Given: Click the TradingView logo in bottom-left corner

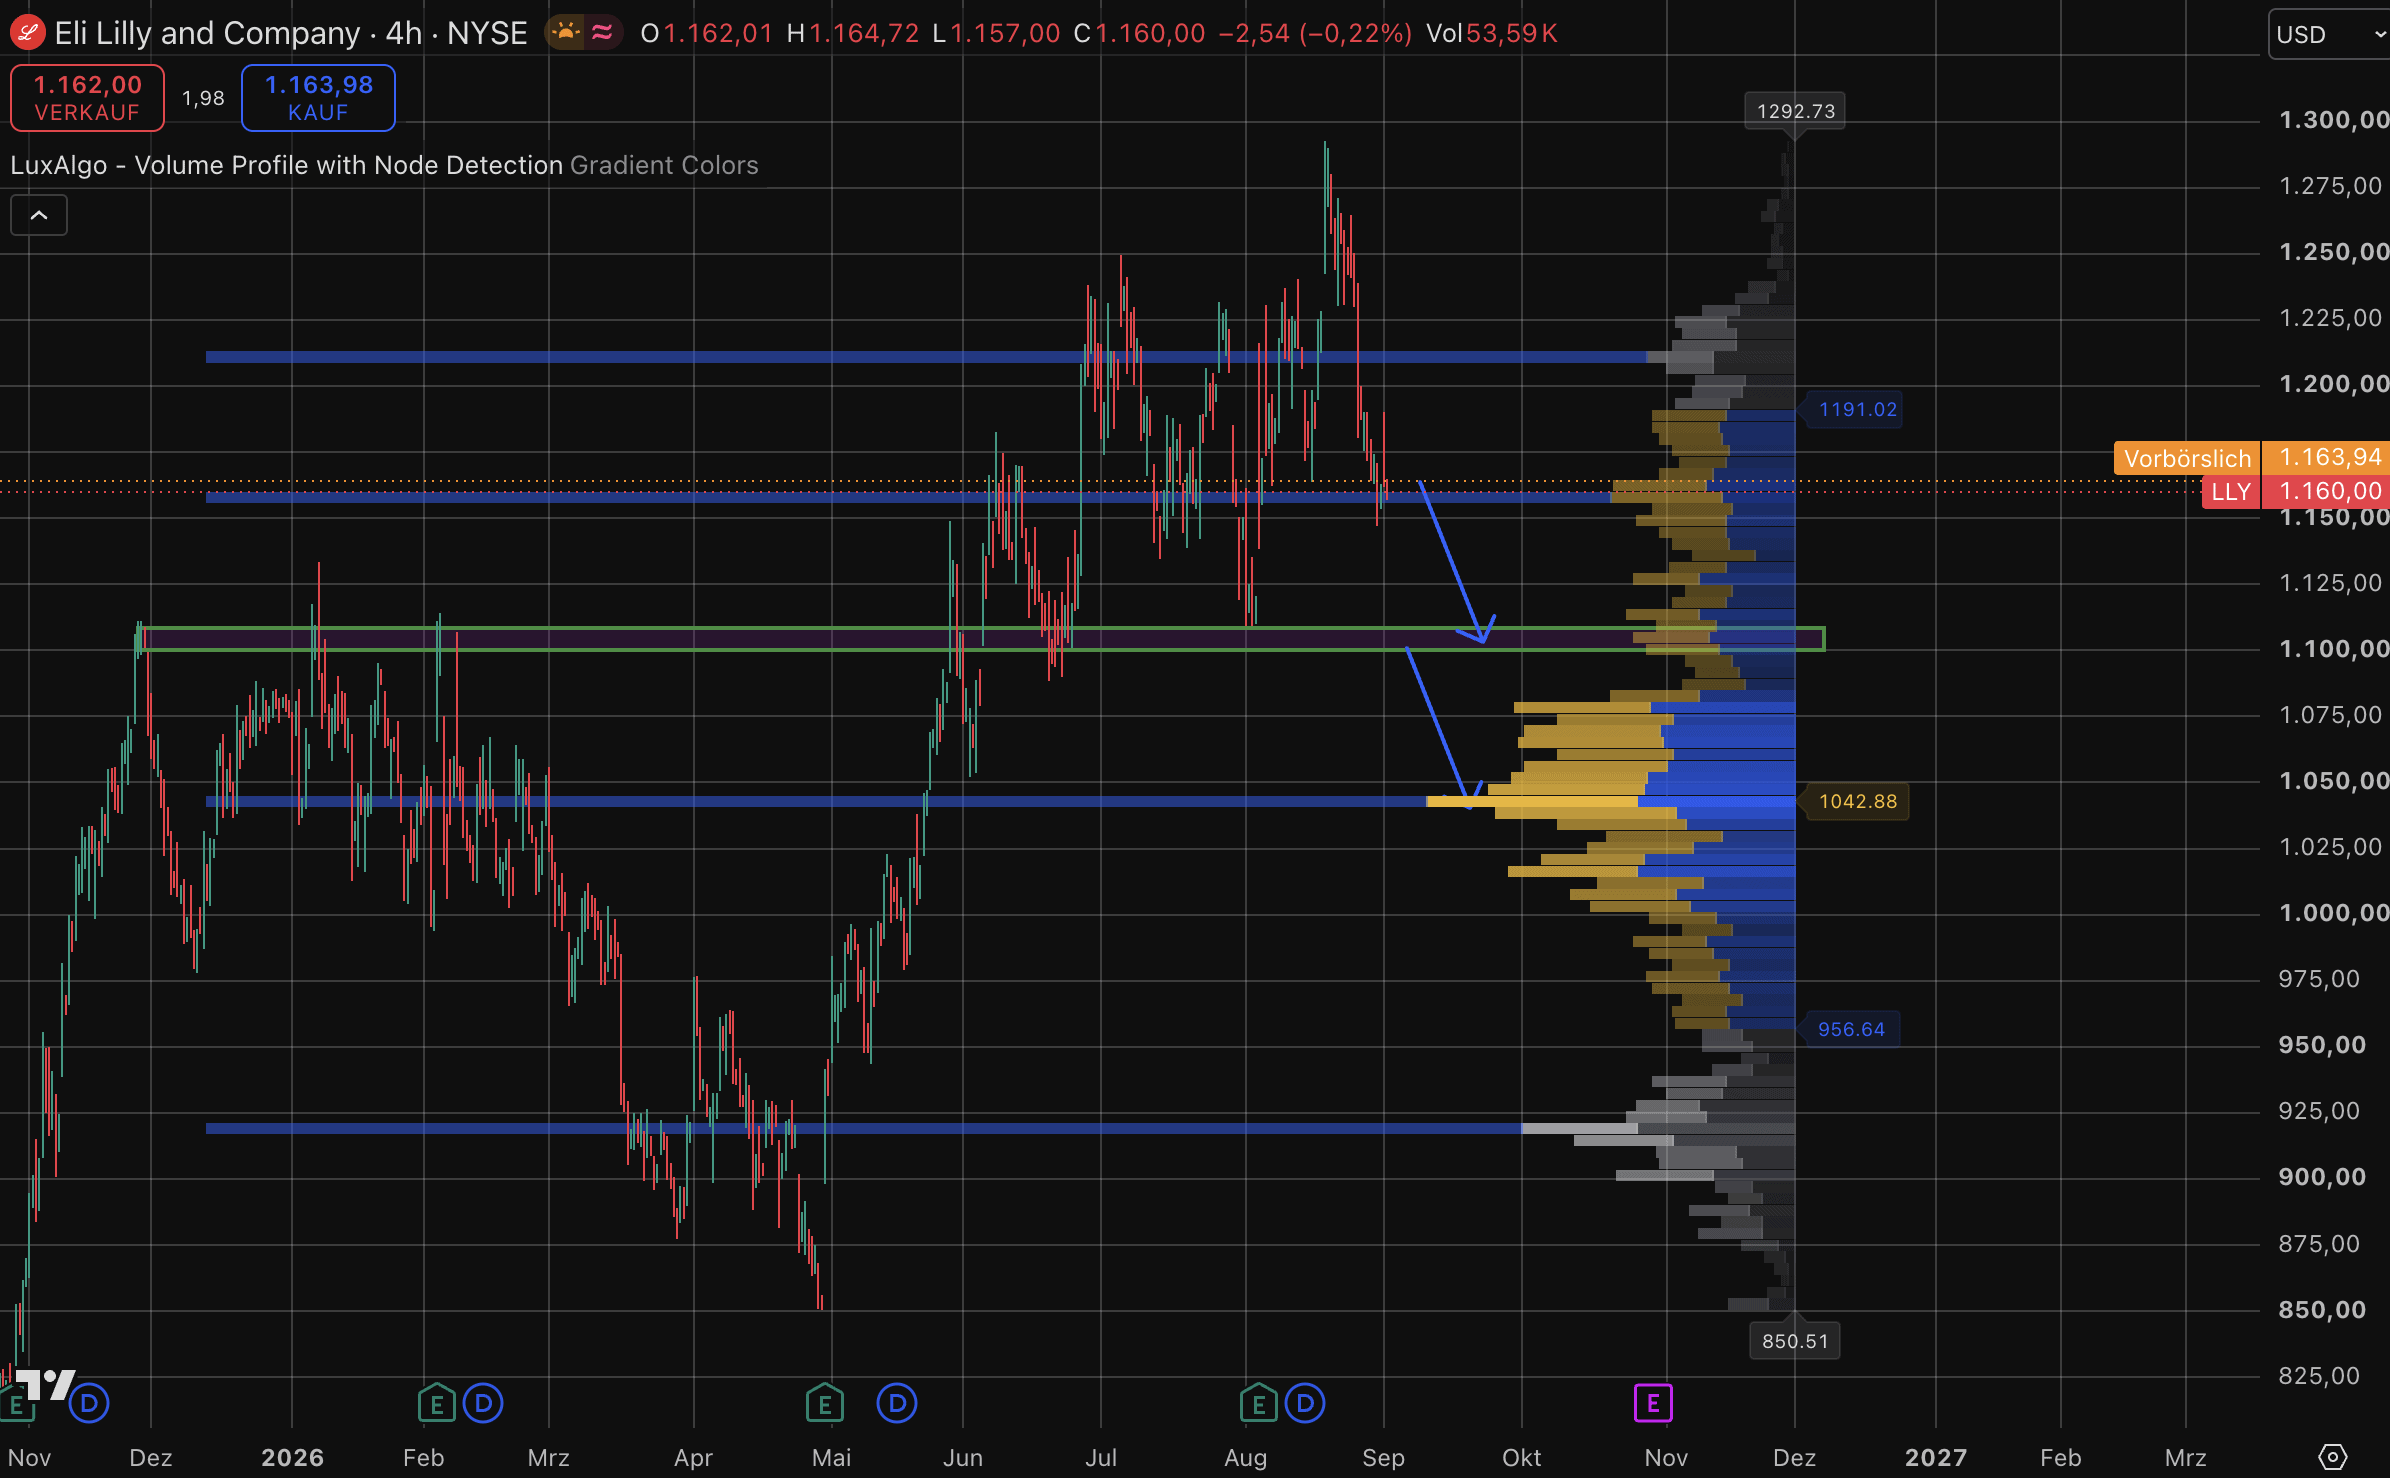Looking at the screenshot, I should [x=44, y=1383].
